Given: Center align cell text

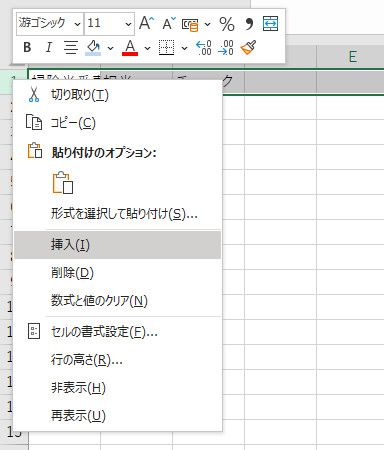Looking at the screenshot, I should click(71, 47).
